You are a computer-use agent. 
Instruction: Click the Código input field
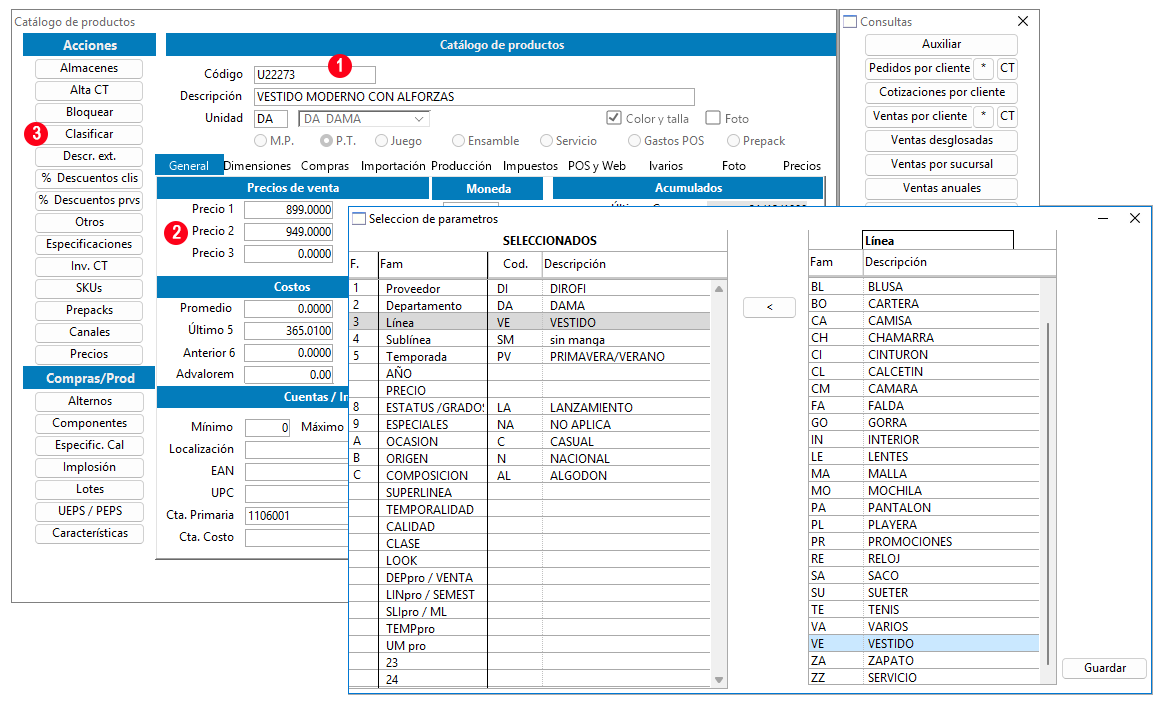[314, 74]
